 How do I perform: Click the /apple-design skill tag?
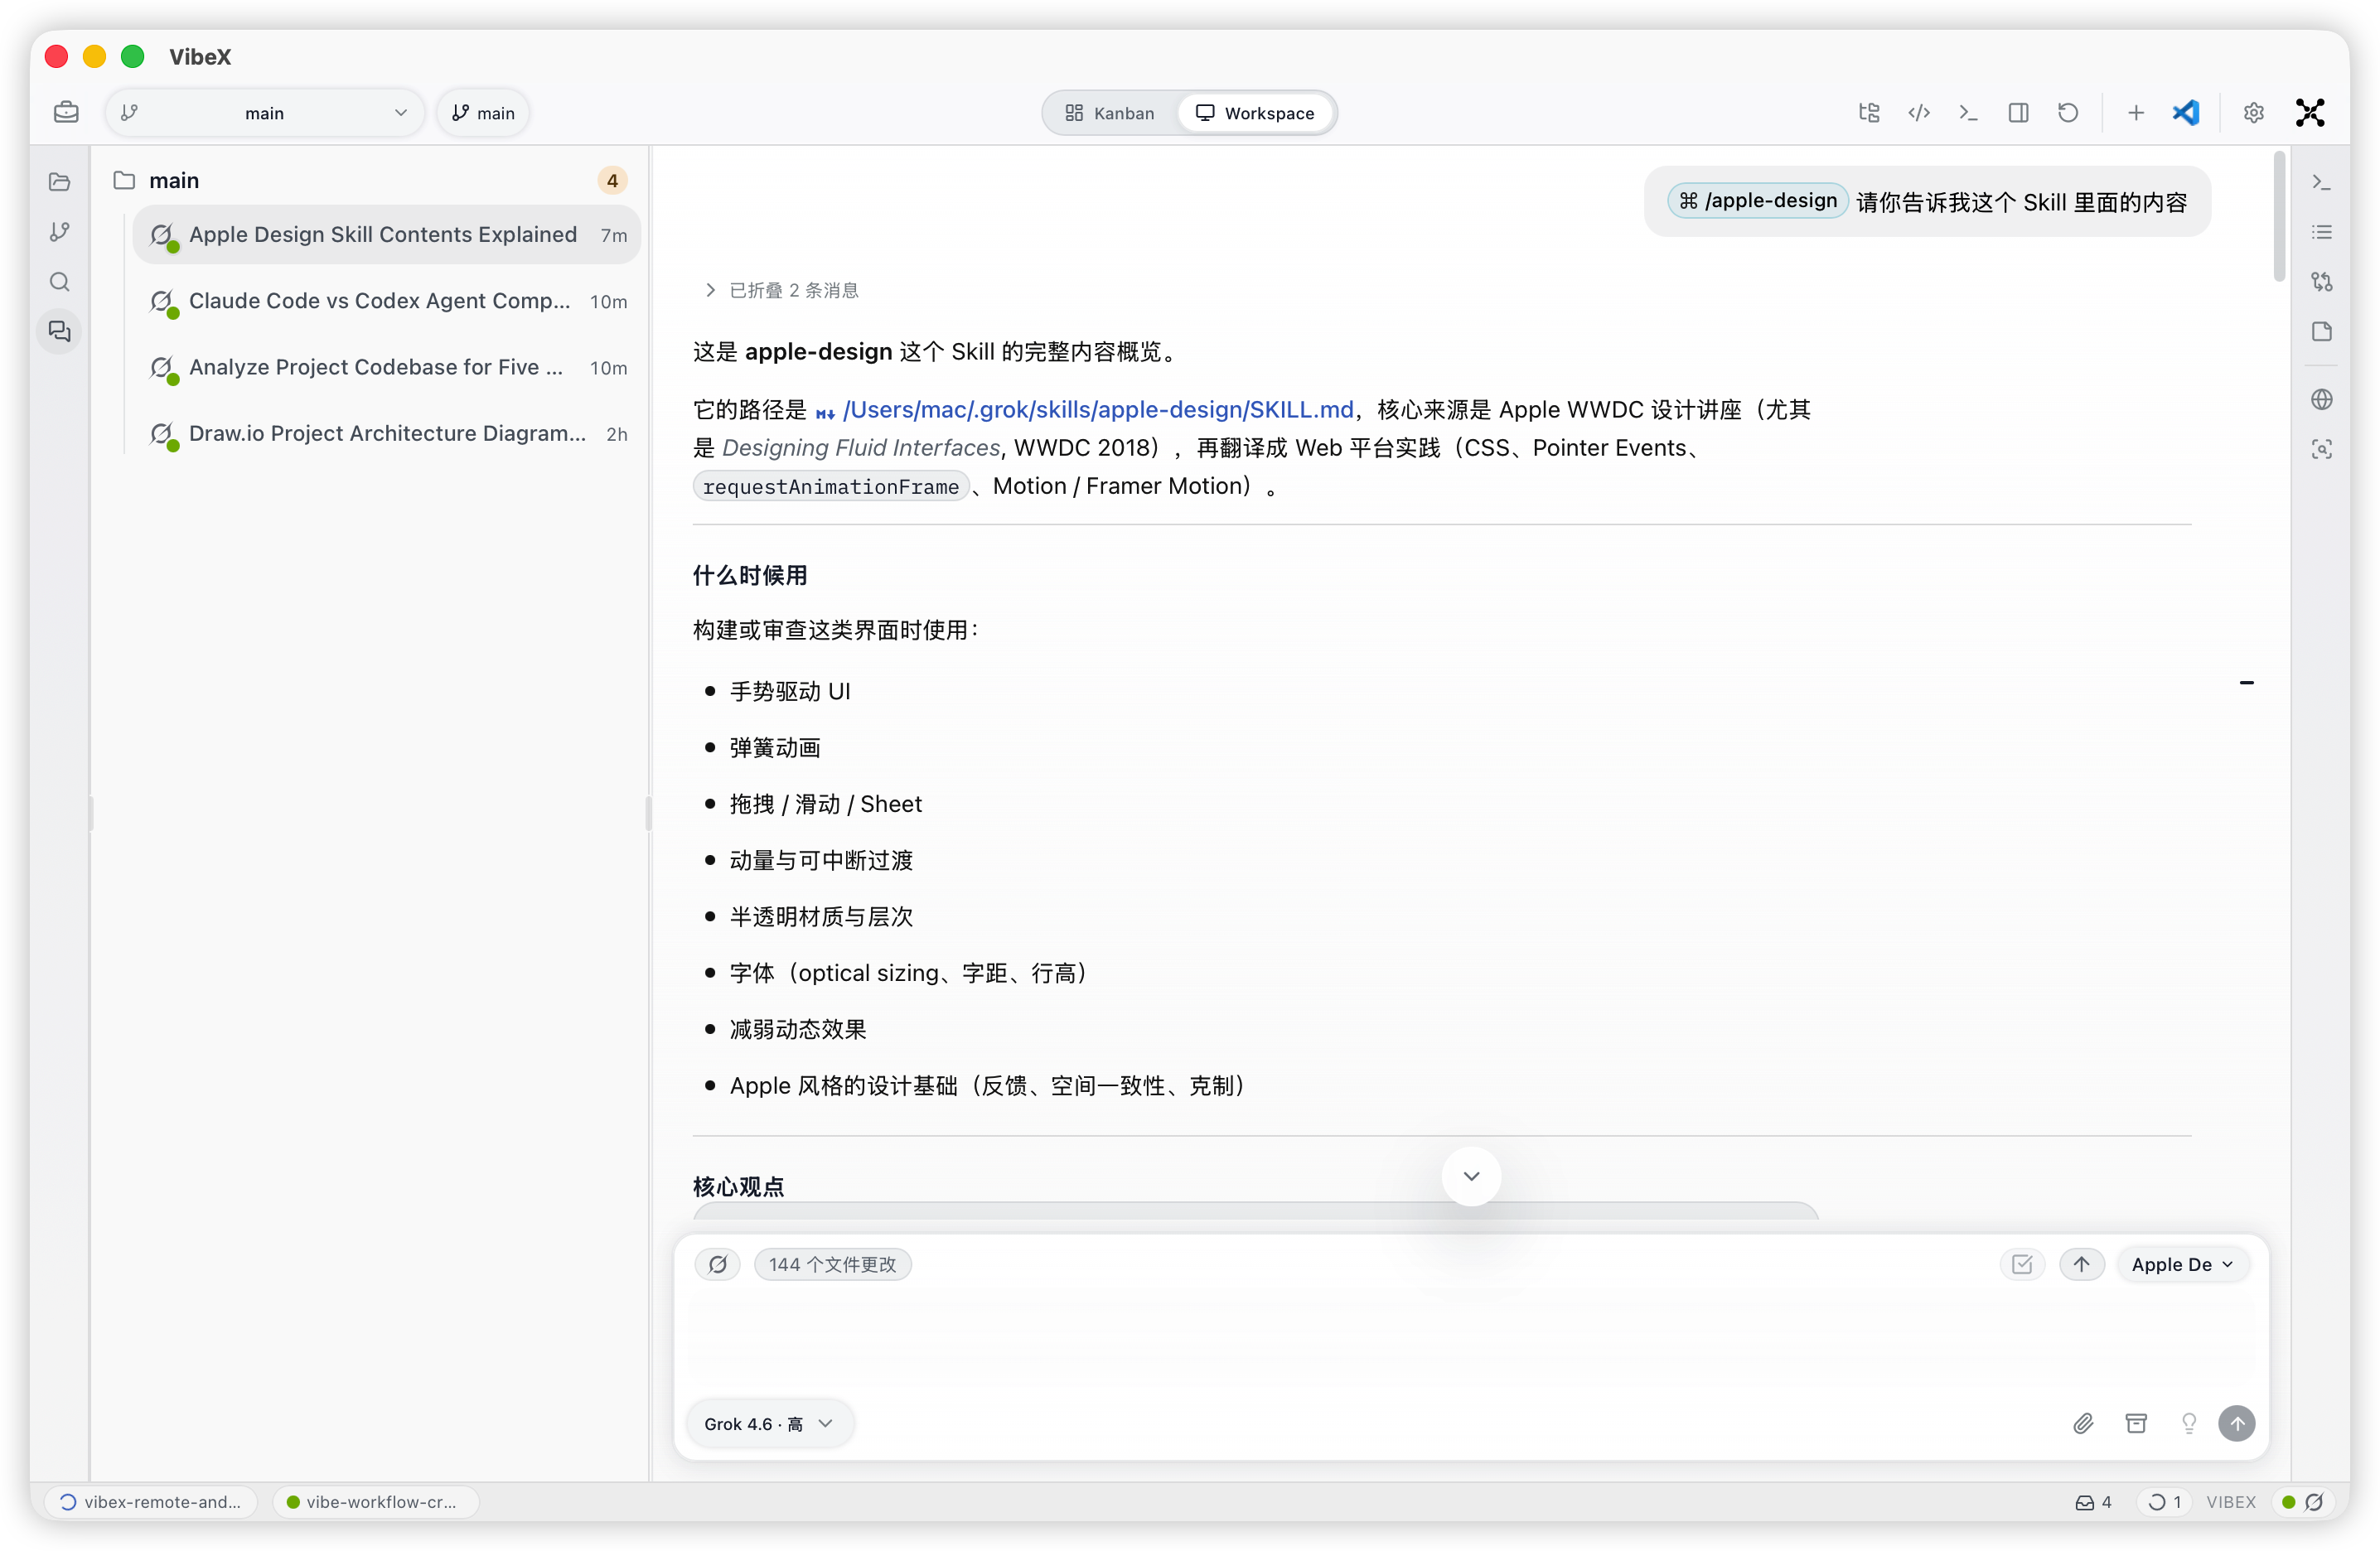tap(1758, 200)
